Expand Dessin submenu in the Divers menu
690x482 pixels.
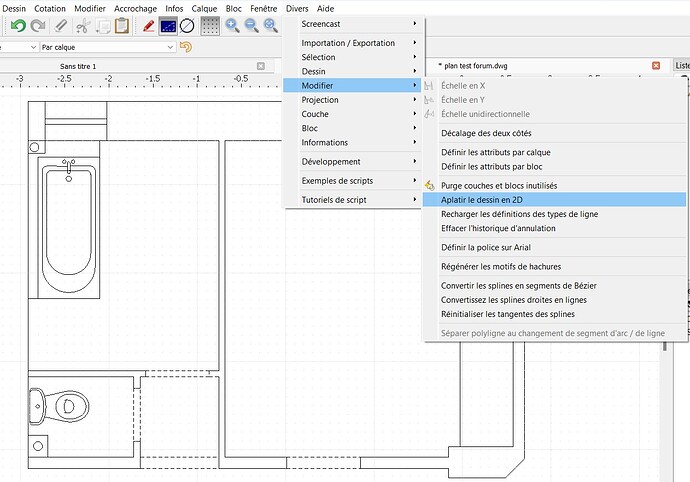click(353, 71)
